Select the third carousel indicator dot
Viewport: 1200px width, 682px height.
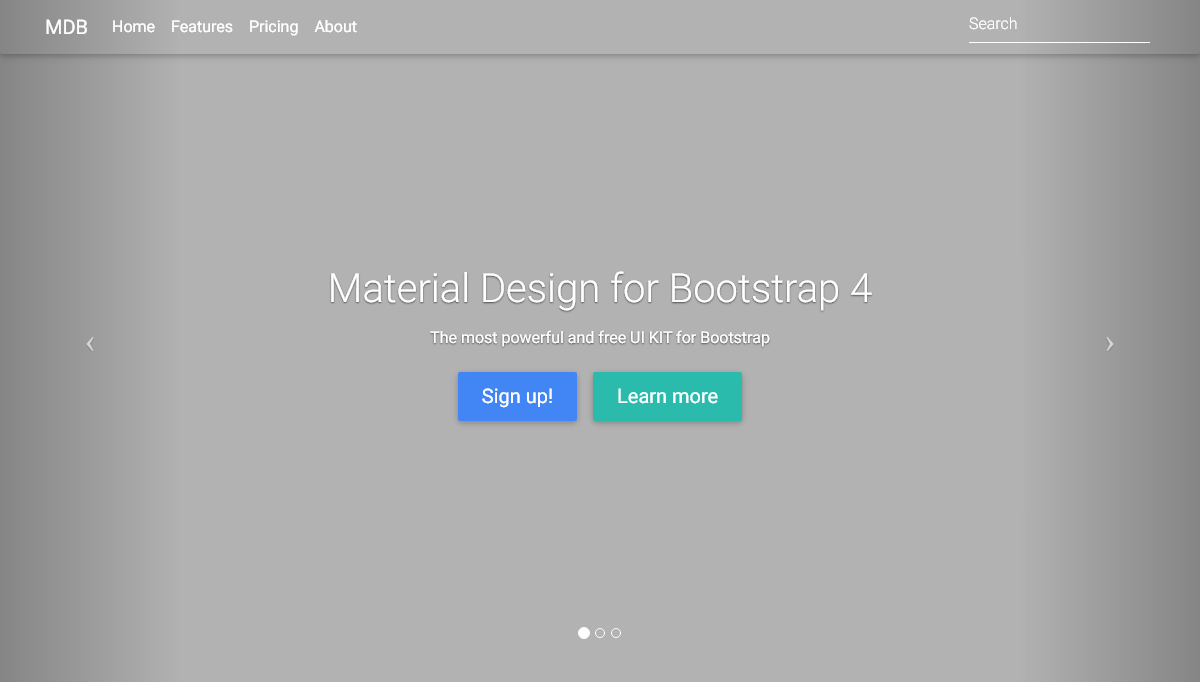click(616, 633)
